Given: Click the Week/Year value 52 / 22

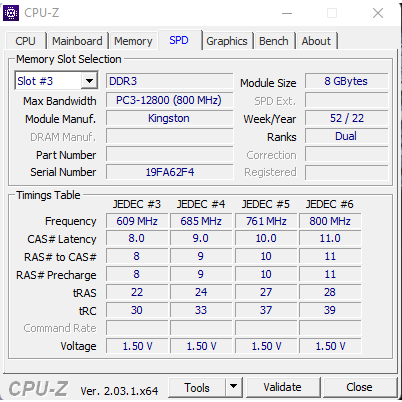Looking at the screenshot, I should coord(347,118).
